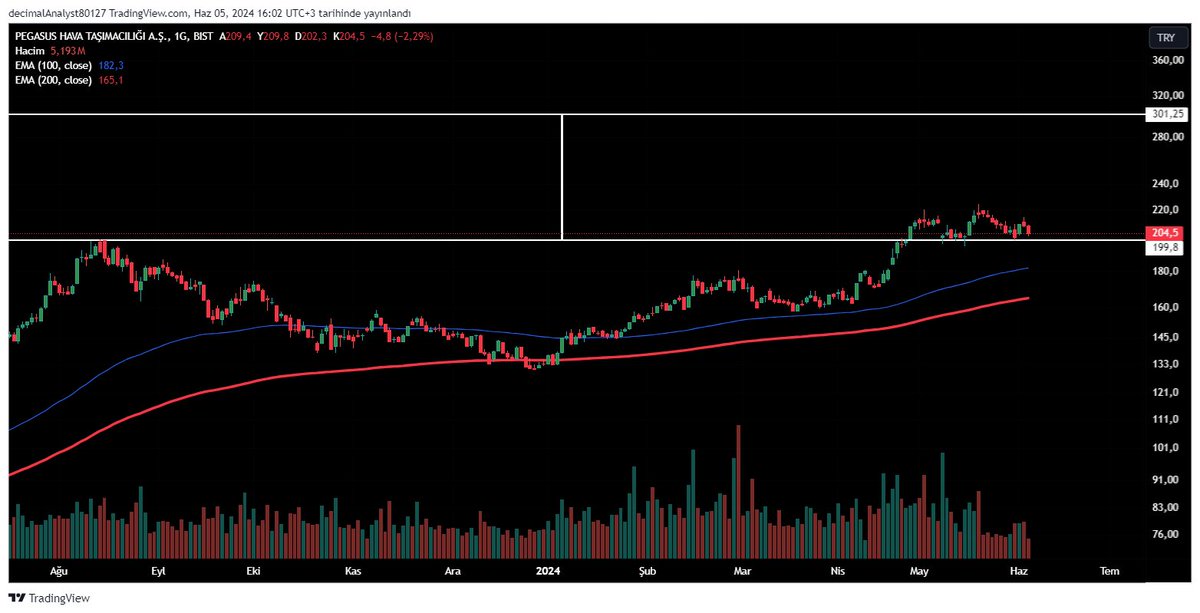Click the Tem label on the time axis
The width and height of the screenshot is (1200, 613).
point(1109,571)
